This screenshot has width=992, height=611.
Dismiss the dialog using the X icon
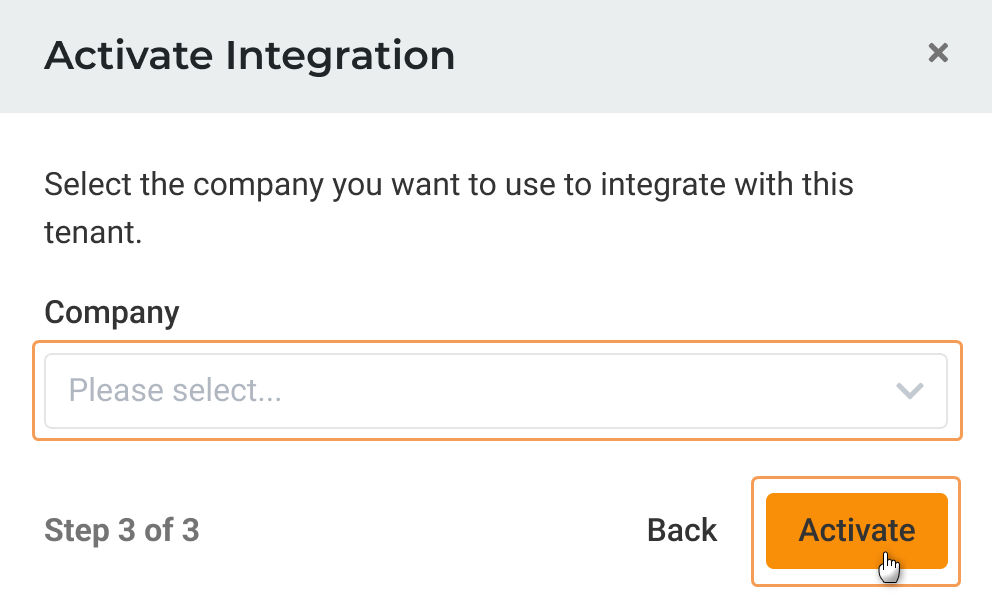[937, 53]
